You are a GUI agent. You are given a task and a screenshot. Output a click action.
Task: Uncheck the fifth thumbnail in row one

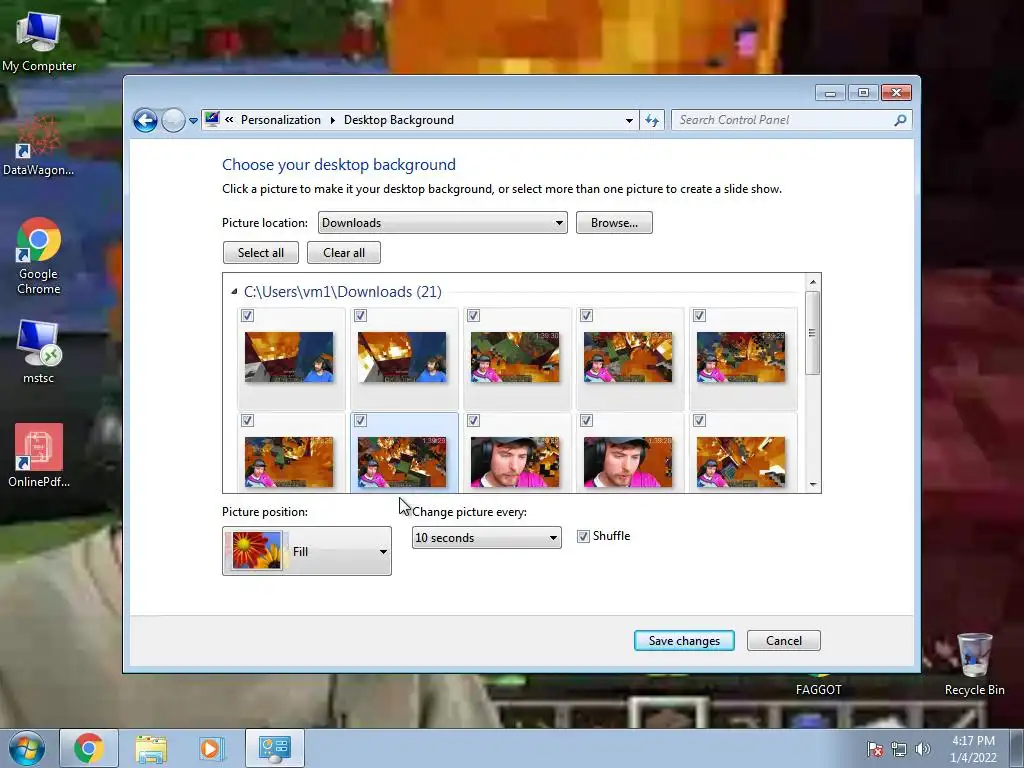699,316
